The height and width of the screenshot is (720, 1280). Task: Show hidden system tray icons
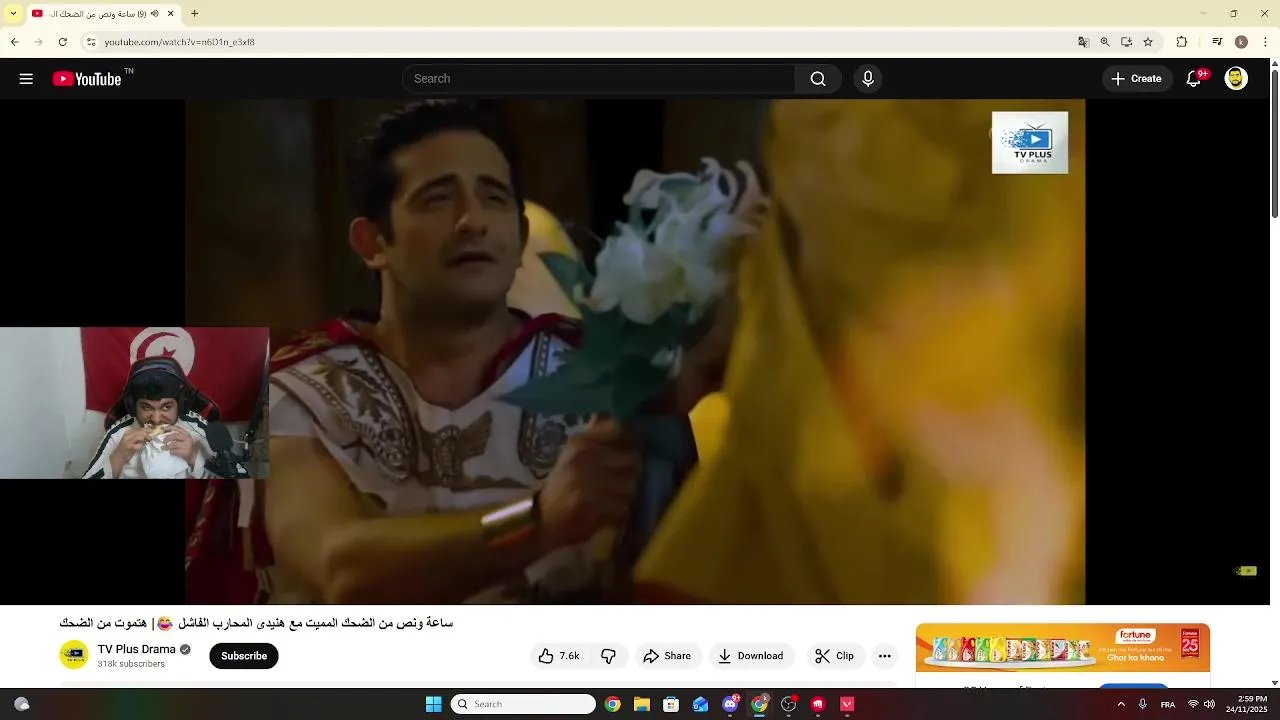tap(1121, 704)
